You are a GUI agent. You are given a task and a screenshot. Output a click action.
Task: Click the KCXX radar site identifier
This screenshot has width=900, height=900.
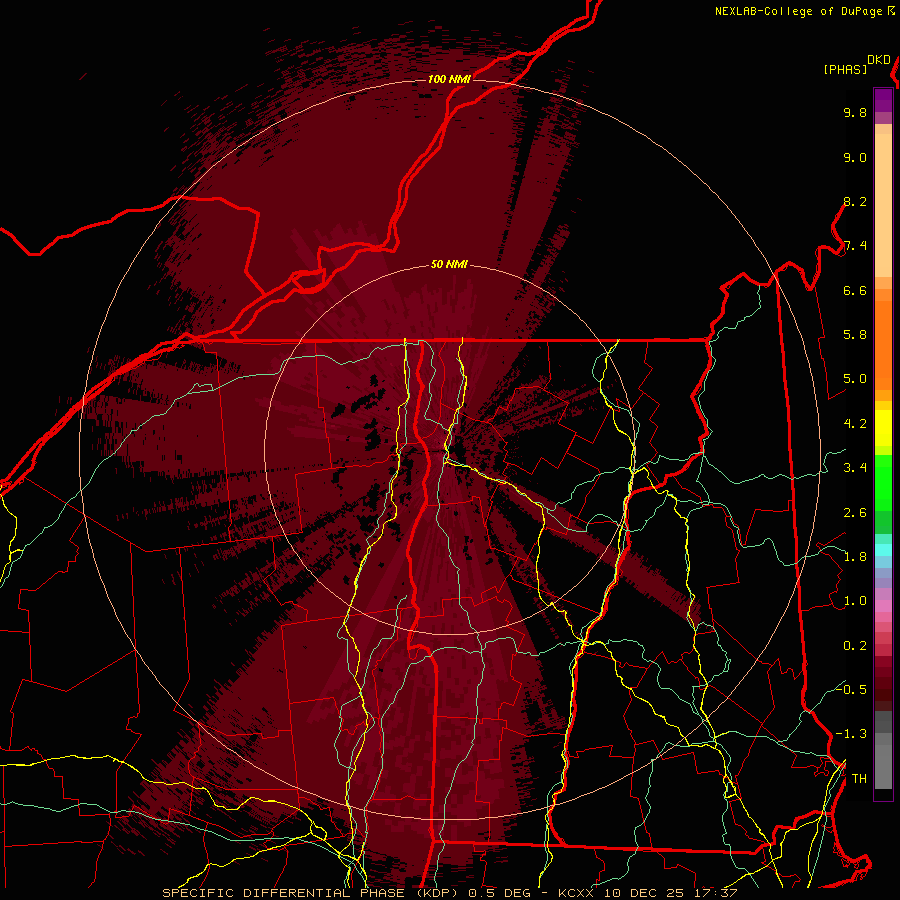(577, 893)
